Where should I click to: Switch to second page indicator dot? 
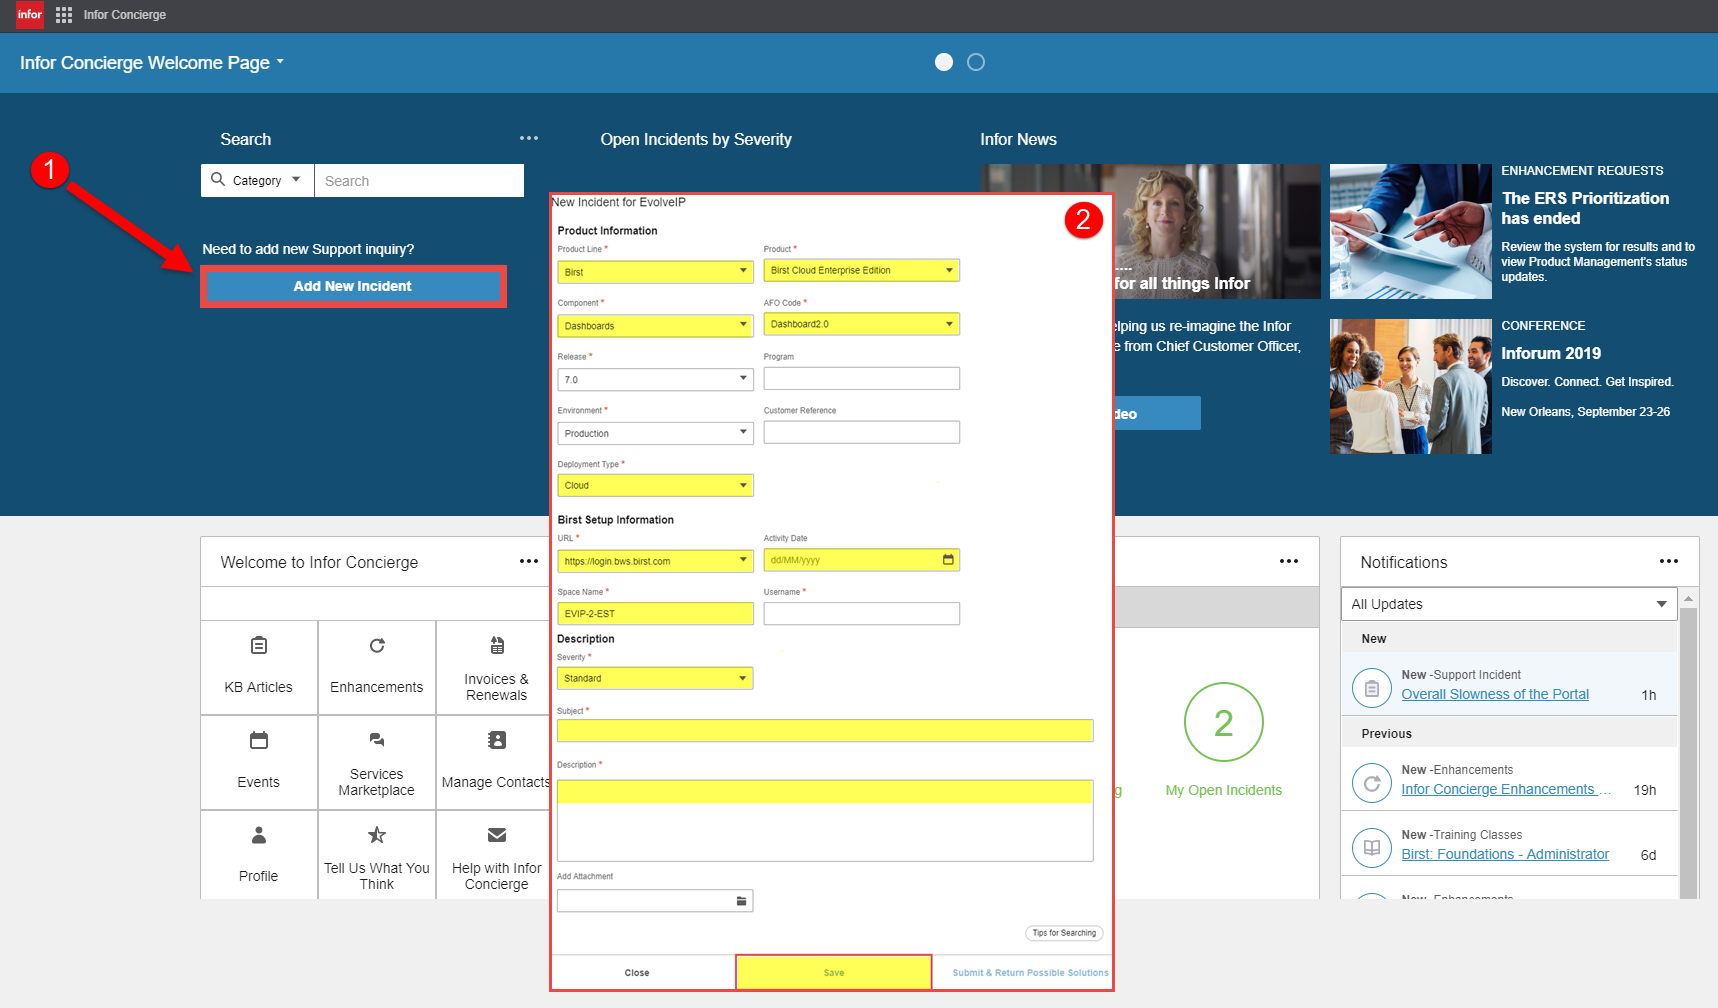[976, 62]
